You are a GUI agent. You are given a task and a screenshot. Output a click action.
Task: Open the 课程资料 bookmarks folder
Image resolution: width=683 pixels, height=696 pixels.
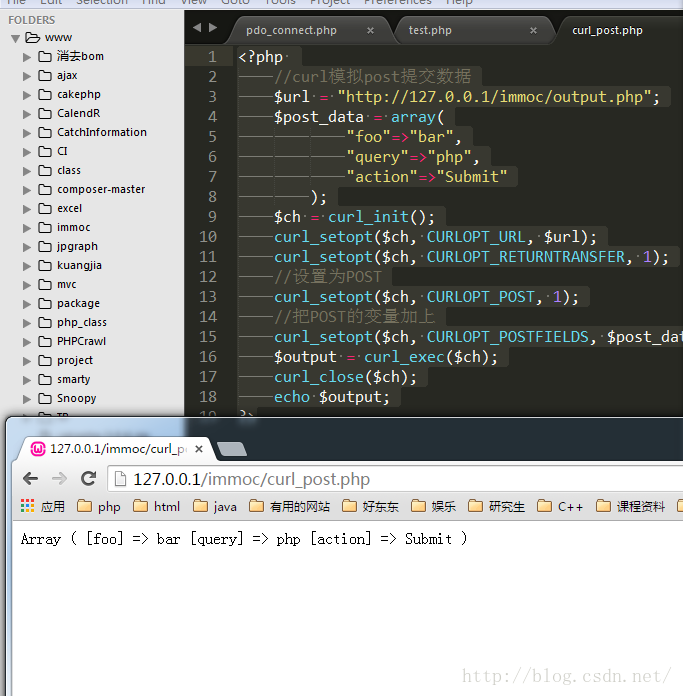pyautogui.click(x=630, y=506)
